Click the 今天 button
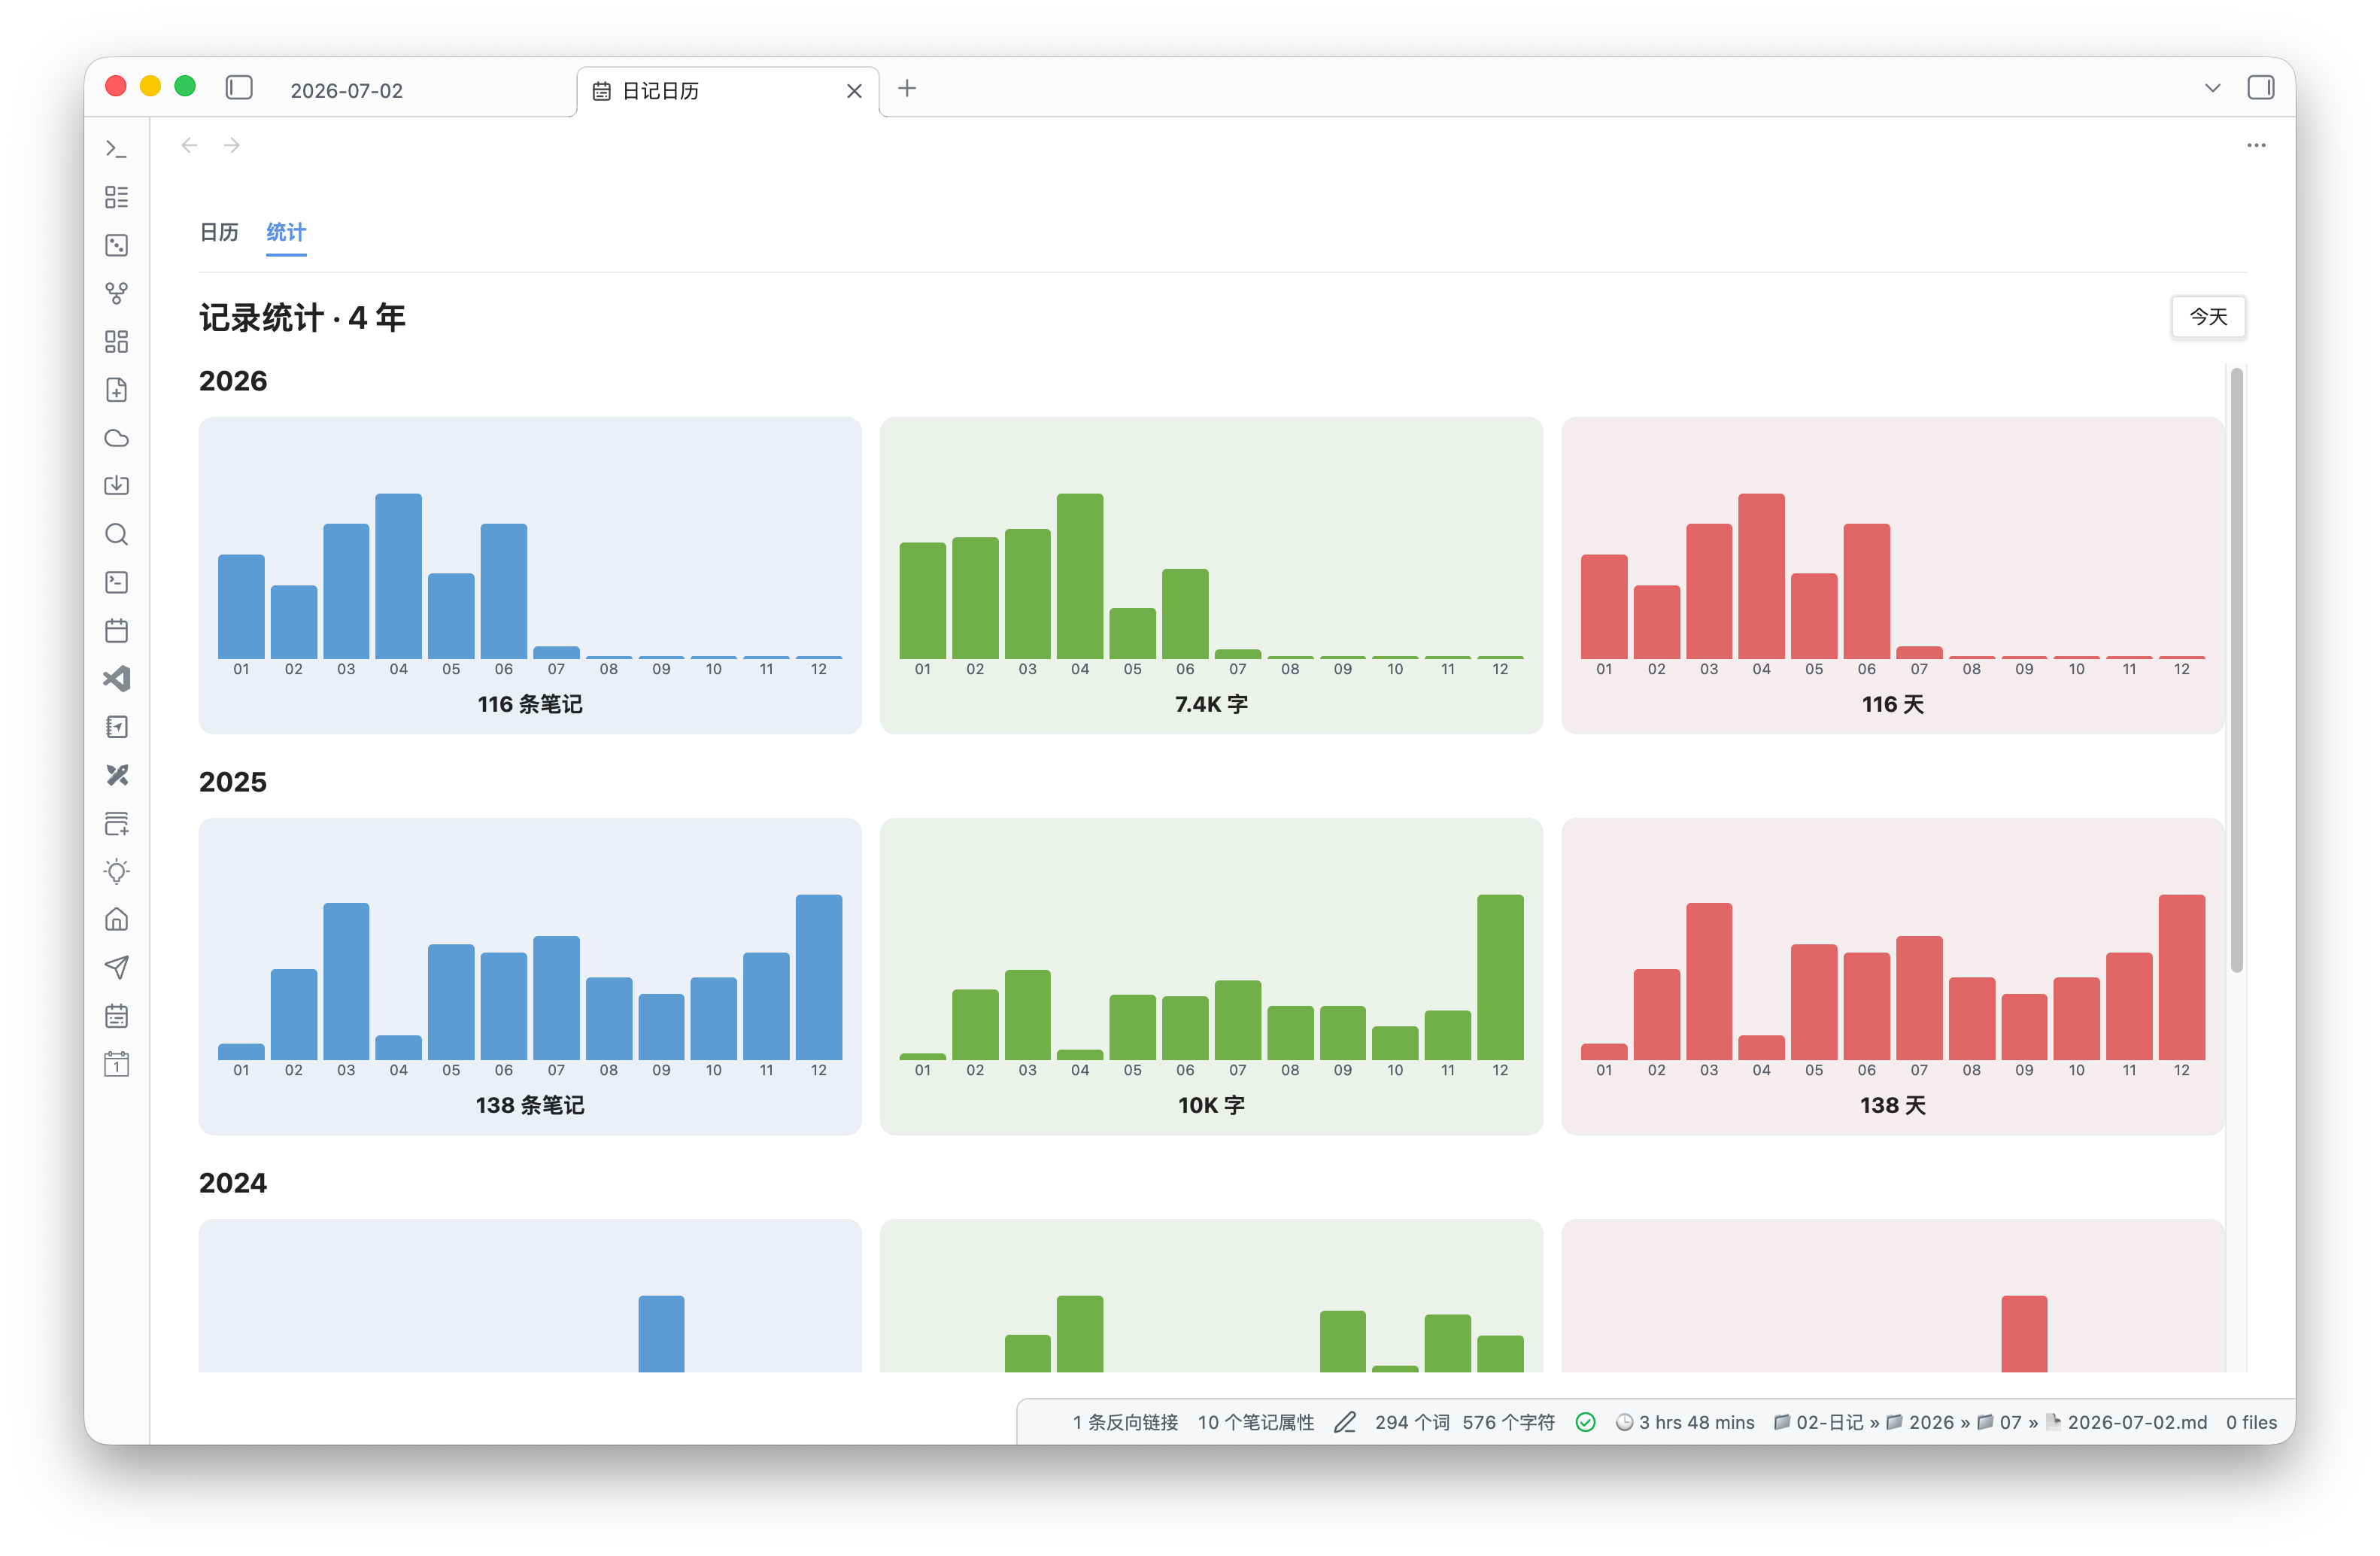 coord(2208,317)
